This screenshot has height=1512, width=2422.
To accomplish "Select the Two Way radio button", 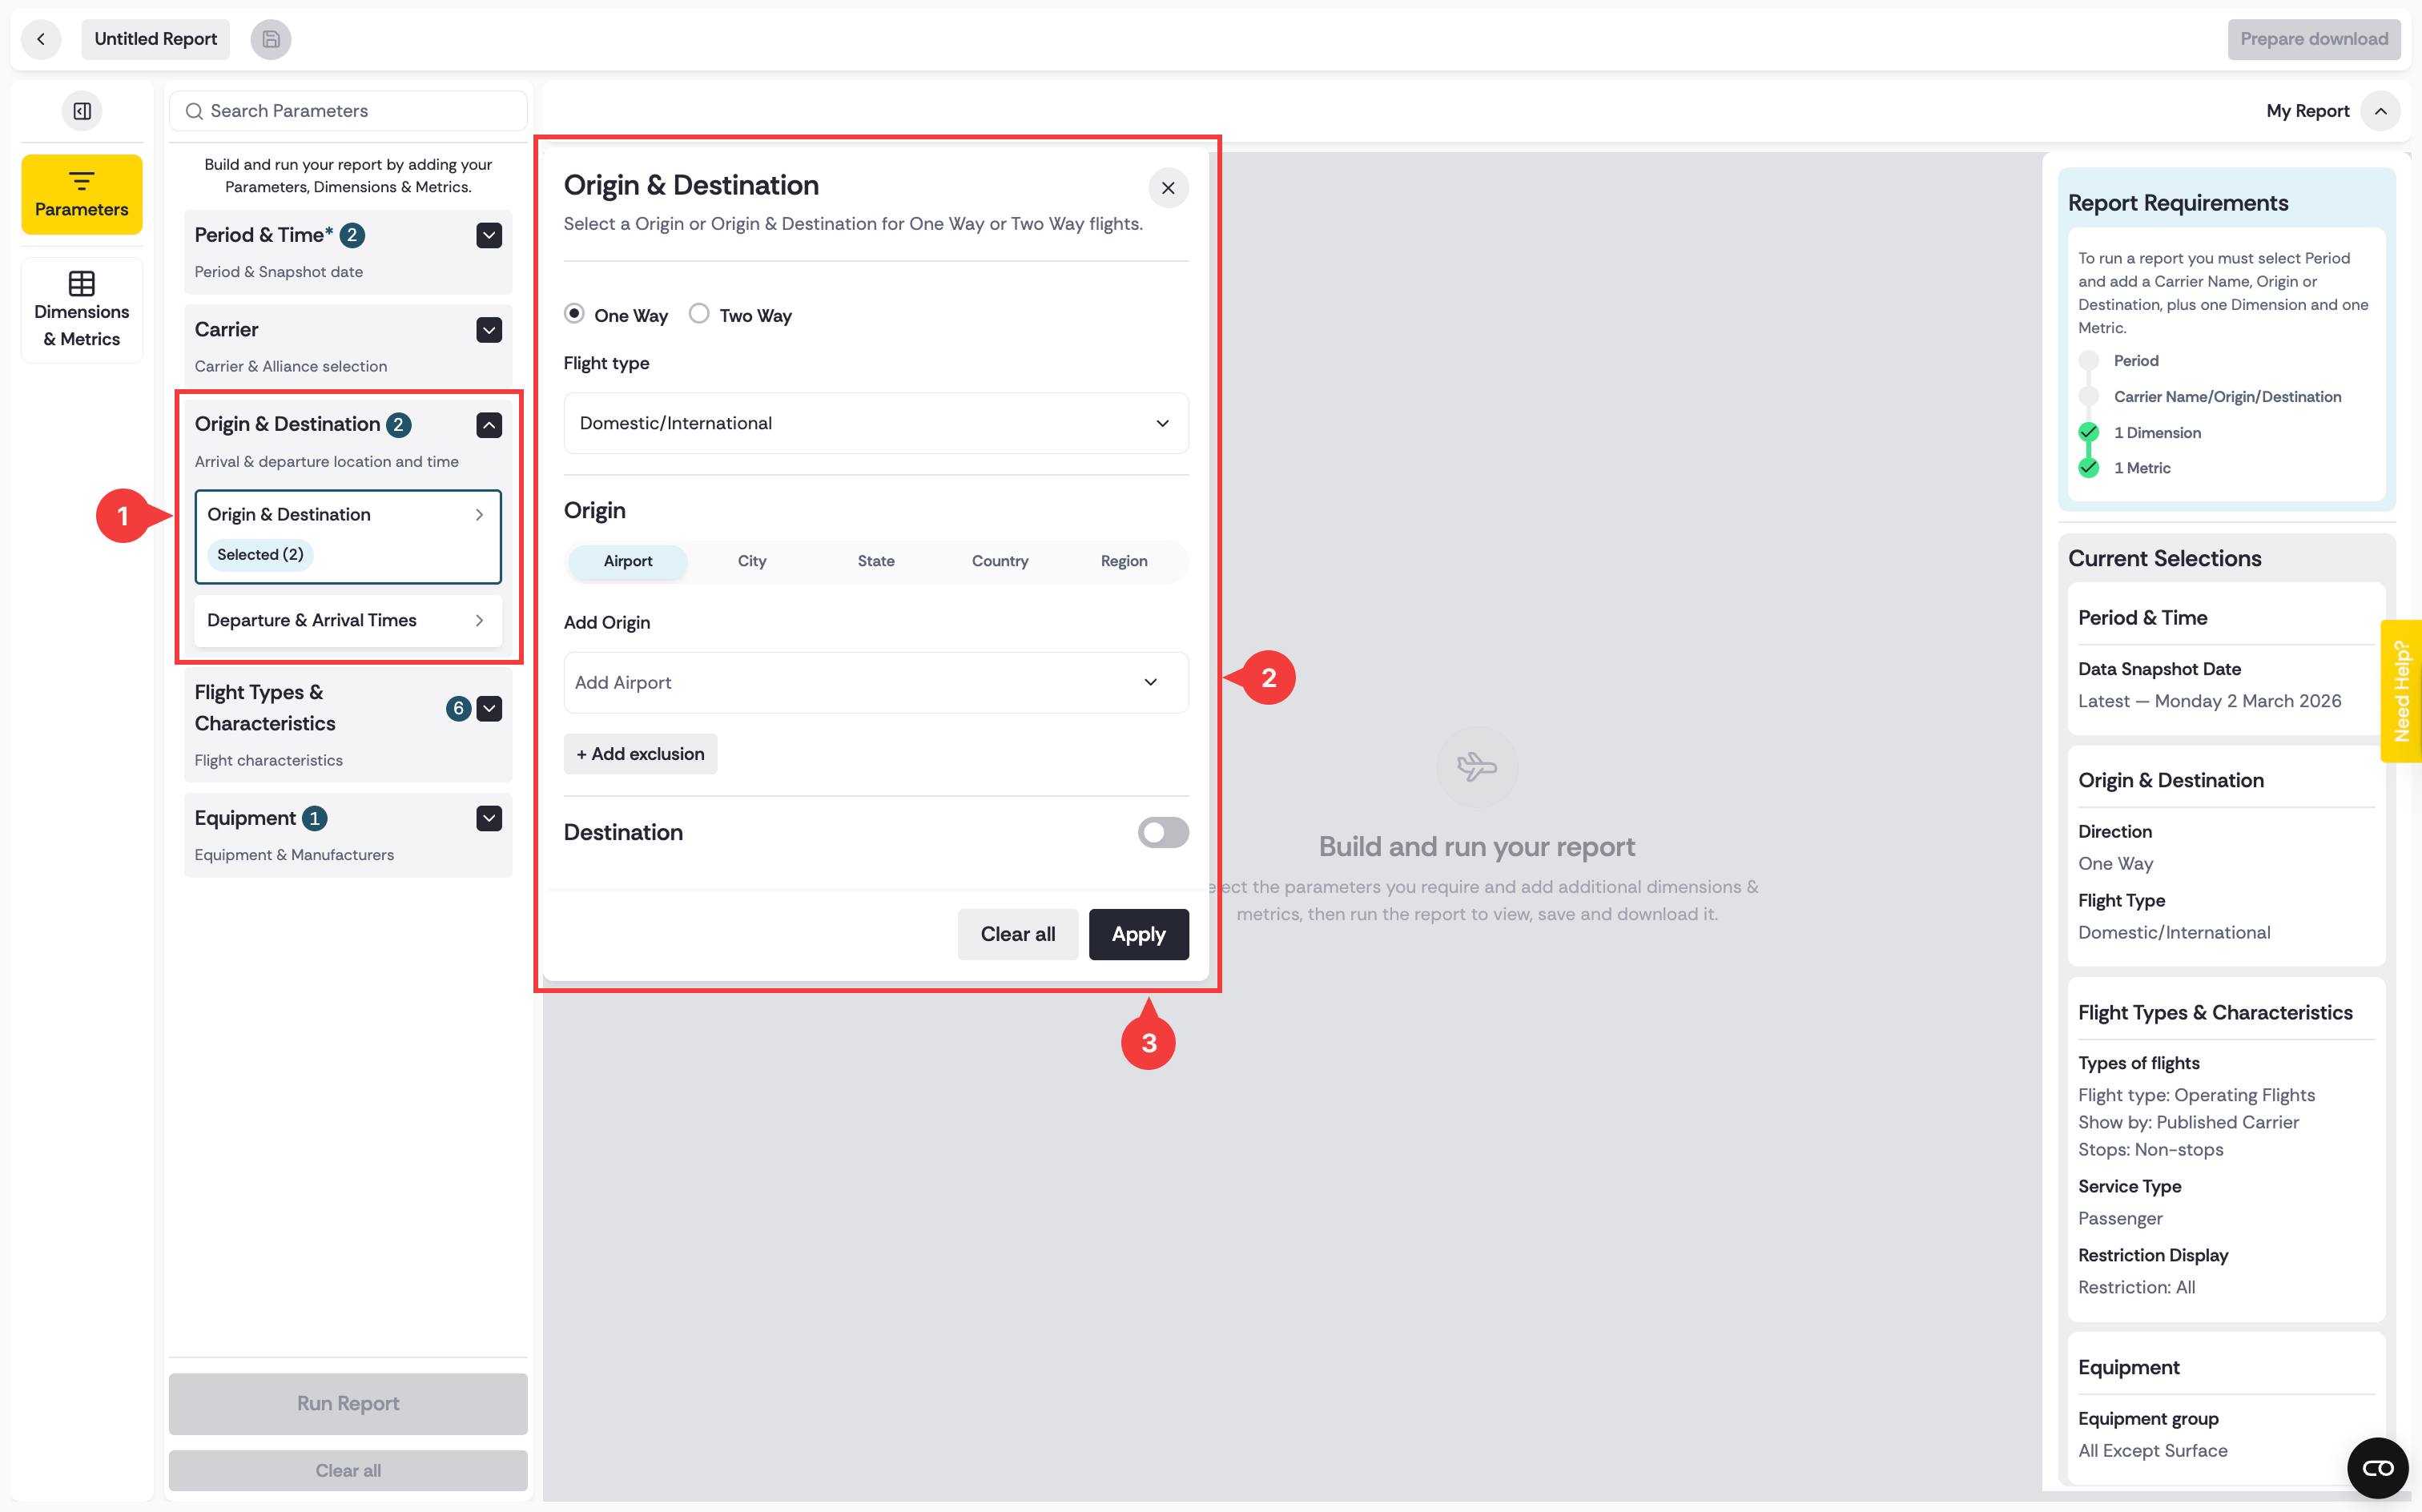I will (699, 314).
